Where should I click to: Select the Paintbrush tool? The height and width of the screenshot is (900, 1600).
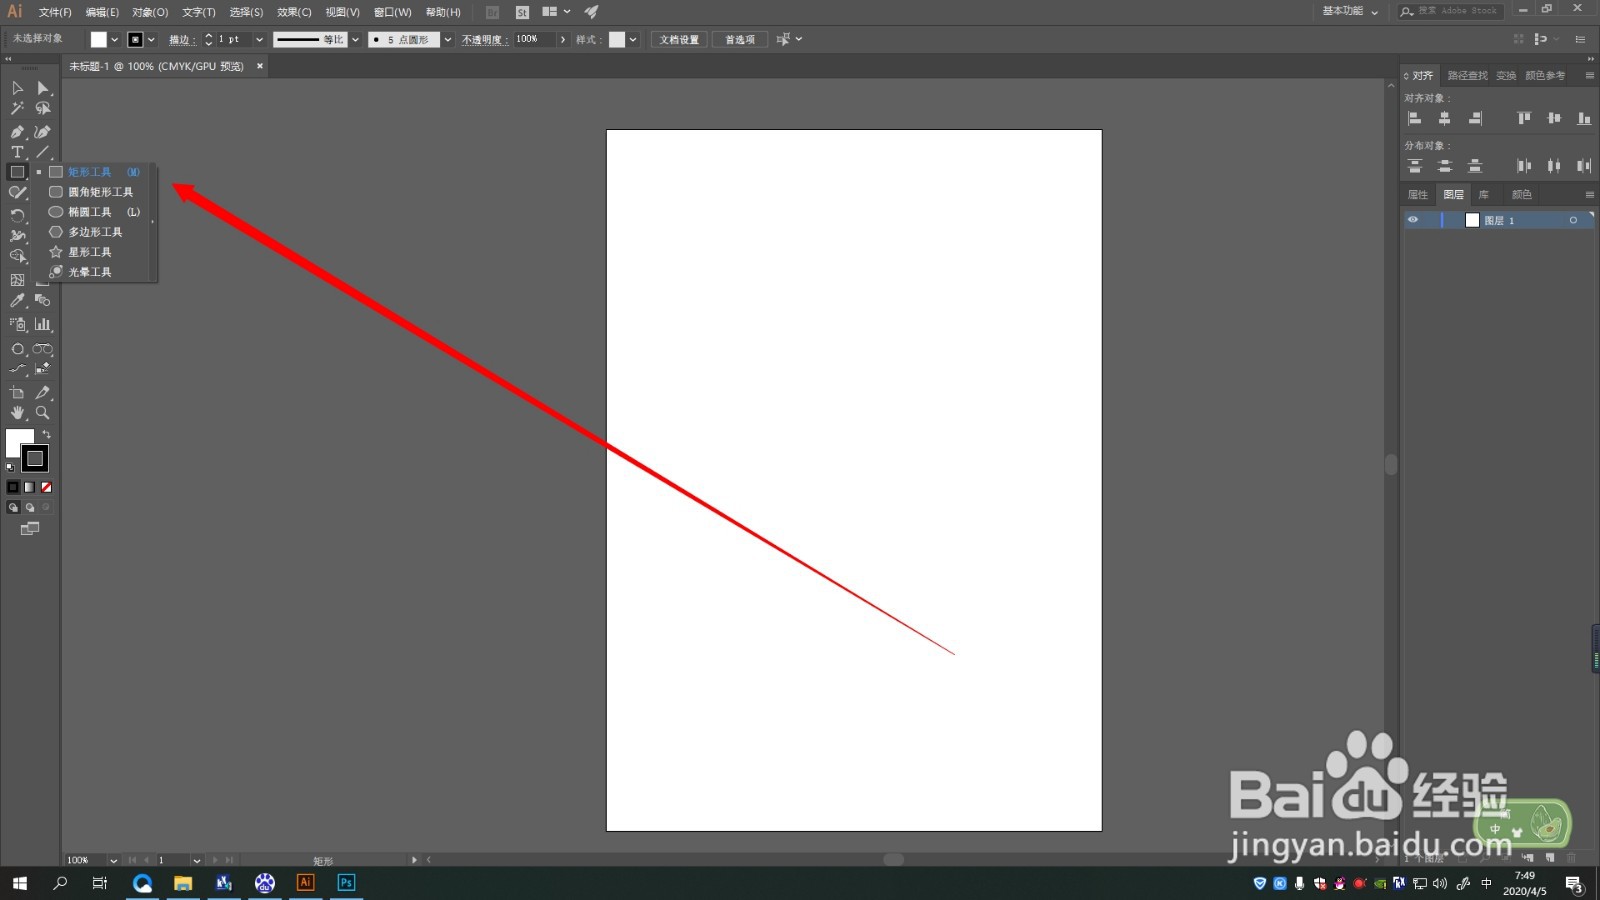point(17,192)
